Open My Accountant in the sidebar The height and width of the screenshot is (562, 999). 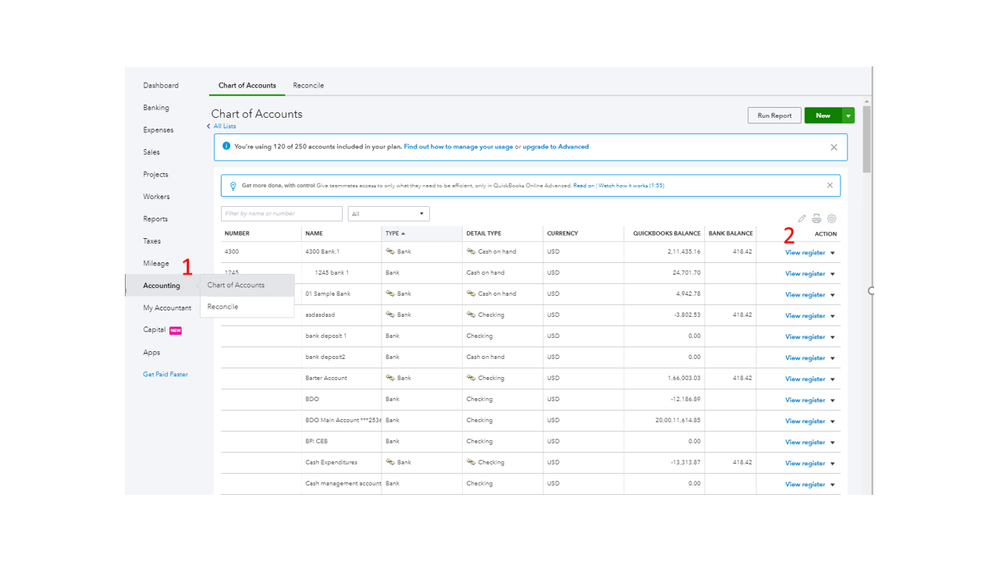[x=167, y=308]
